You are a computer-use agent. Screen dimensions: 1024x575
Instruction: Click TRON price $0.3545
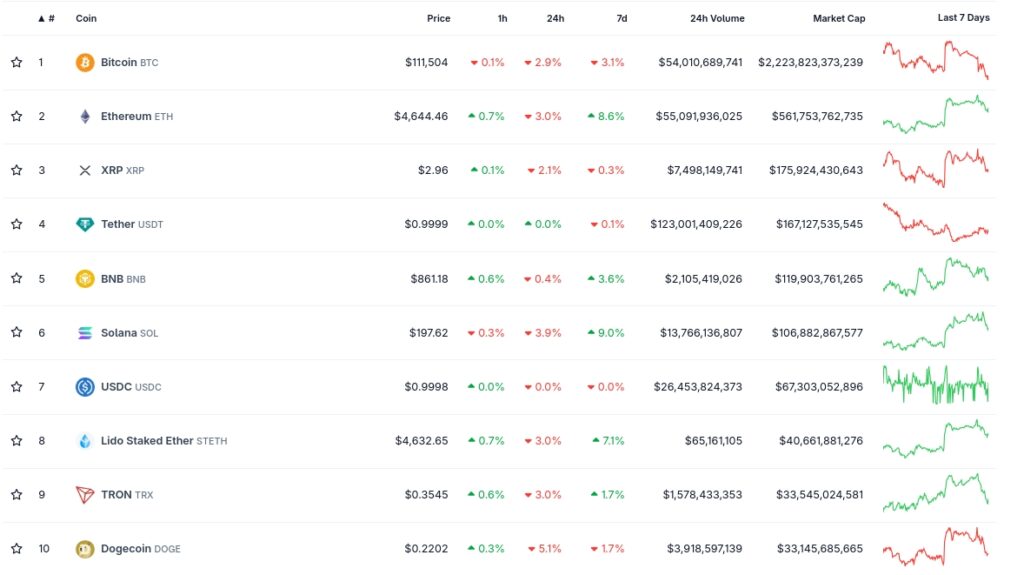[x=426, y=495]
